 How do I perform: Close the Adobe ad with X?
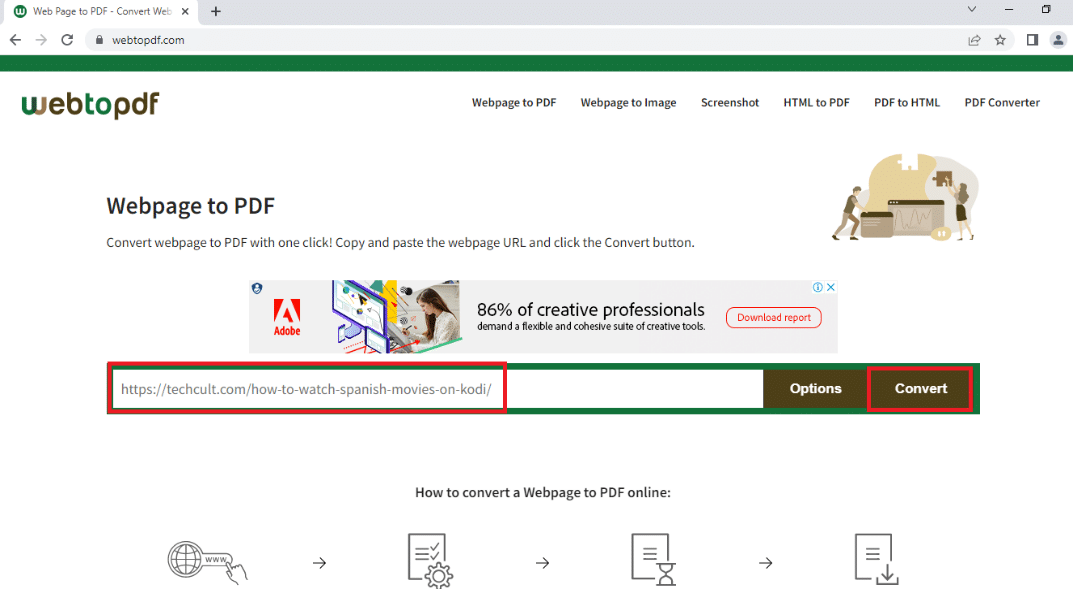point(831,287)
